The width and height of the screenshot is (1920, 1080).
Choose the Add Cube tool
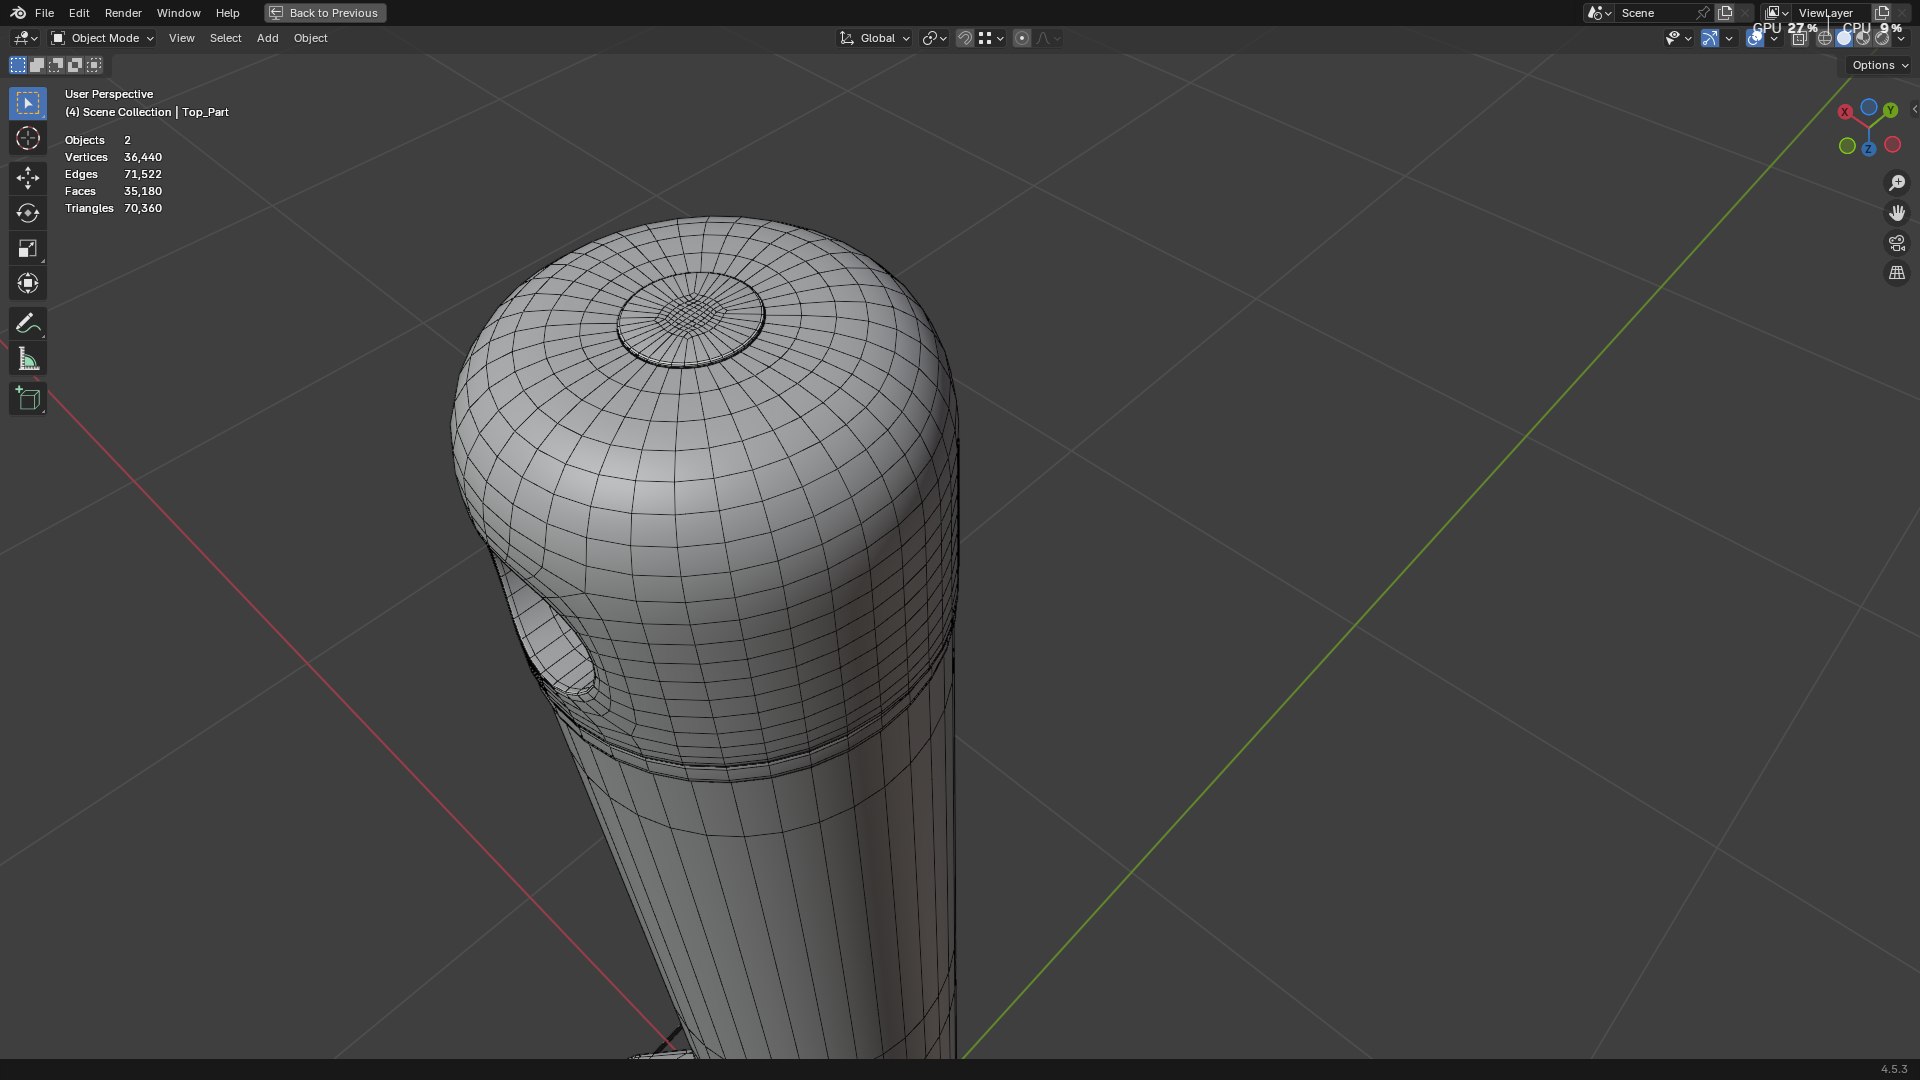(x=28, y=399)
